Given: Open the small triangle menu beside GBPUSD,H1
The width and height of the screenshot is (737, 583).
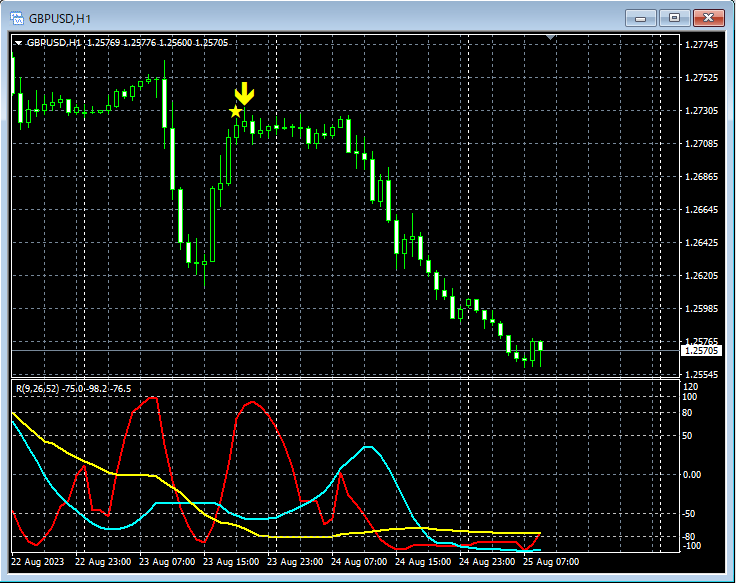Looking at the screenshot, I should pyautogui.click(x=18, y=43).
